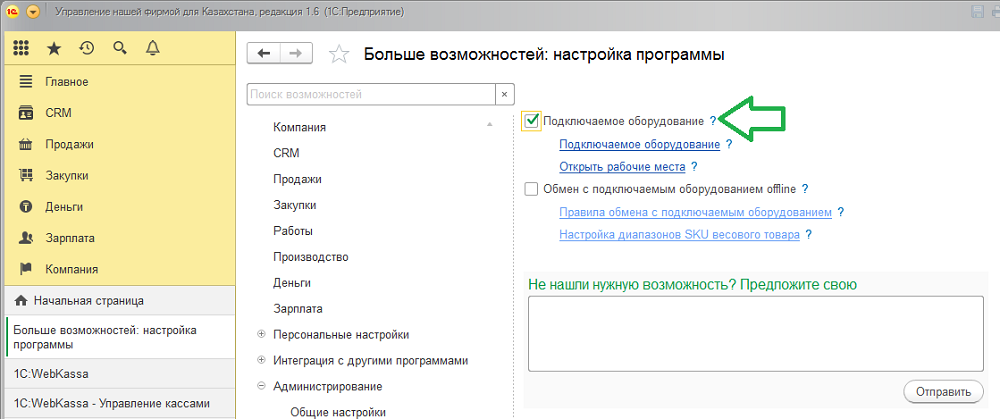Click the Компания flag icon
Image resolution: width=1000 pixels, height=419 pixels.
coord(26,269)
